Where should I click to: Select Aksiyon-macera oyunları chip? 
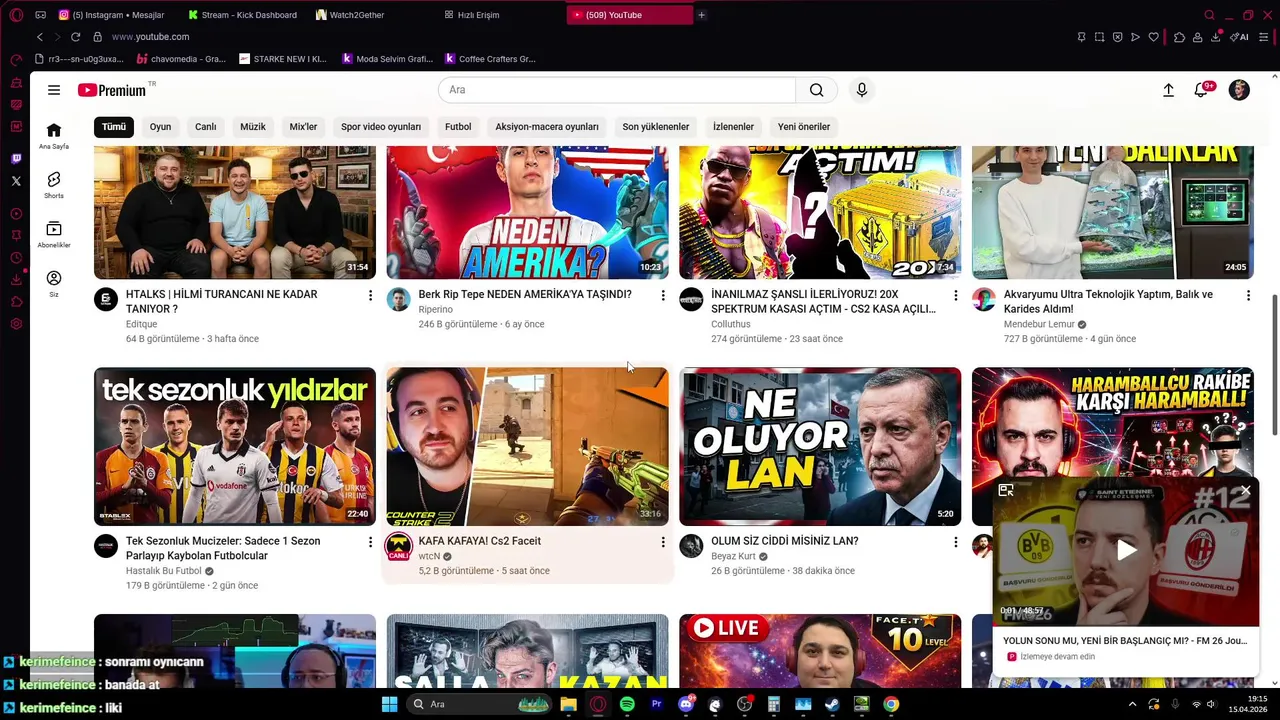pos(547,127)
